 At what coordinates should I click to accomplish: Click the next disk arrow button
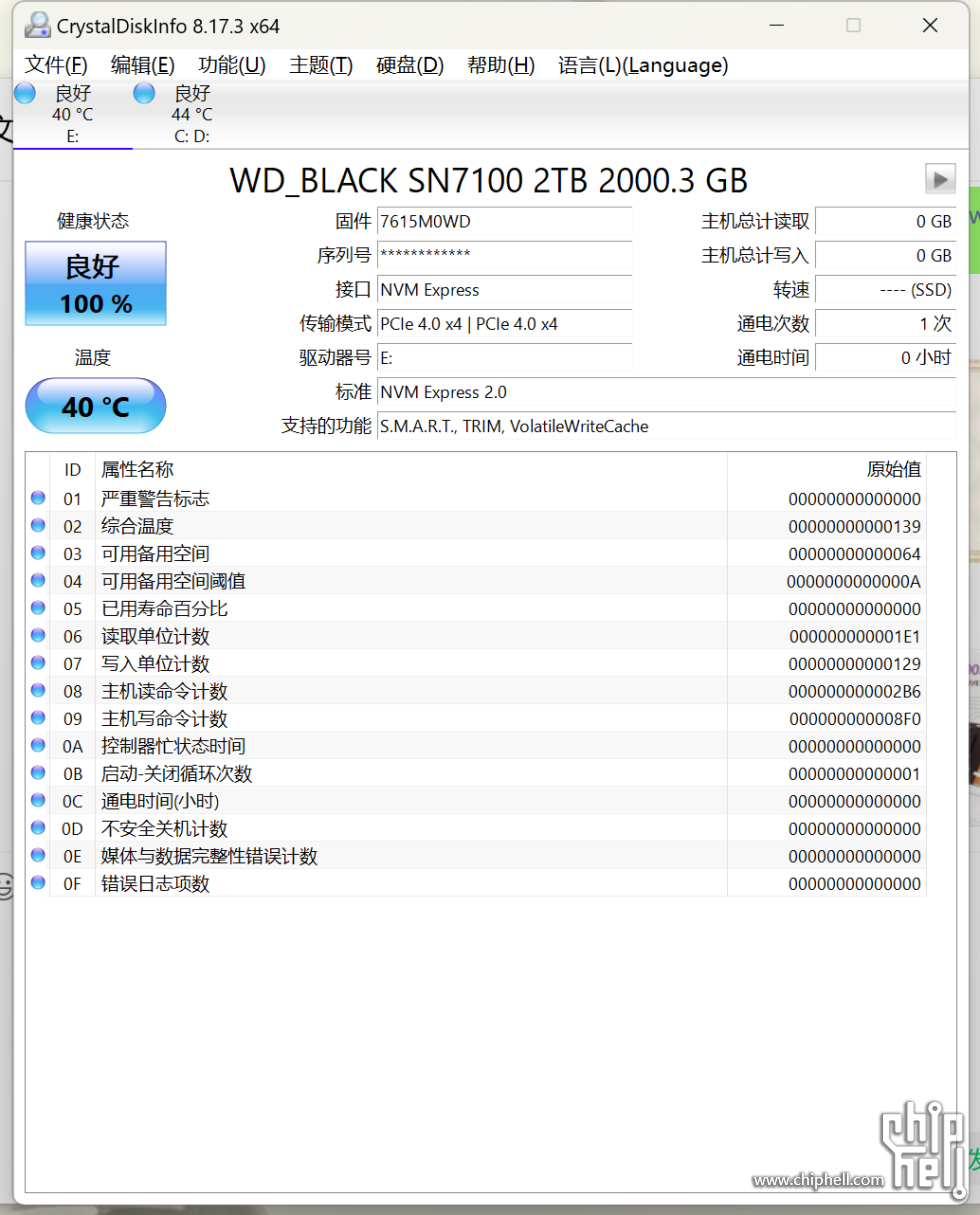pyautogui.click(x=940, y=179)
